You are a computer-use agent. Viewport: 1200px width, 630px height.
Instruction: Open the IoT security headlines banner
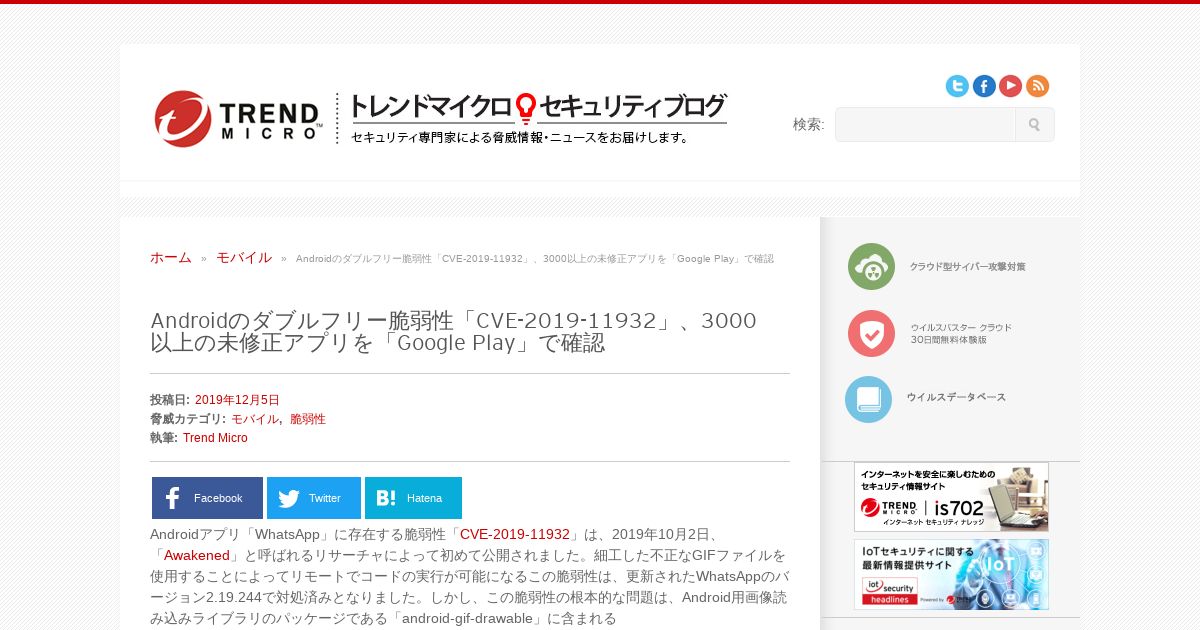pos(951,574)
